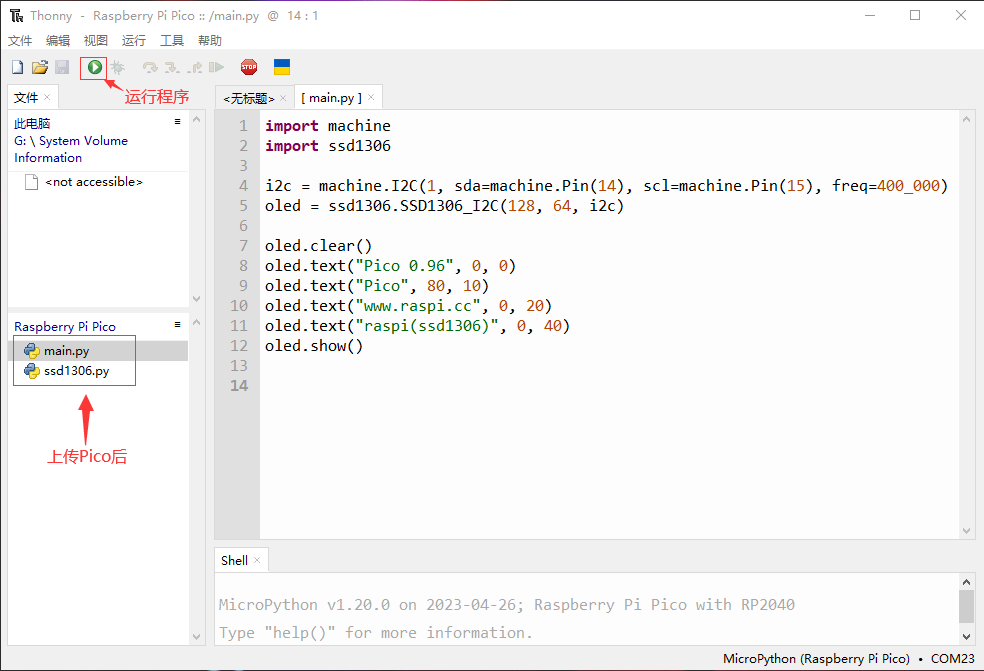Click the New file icon
Image resolution: width=984 pixels, height=671 pixels.
tap(17, 67)
